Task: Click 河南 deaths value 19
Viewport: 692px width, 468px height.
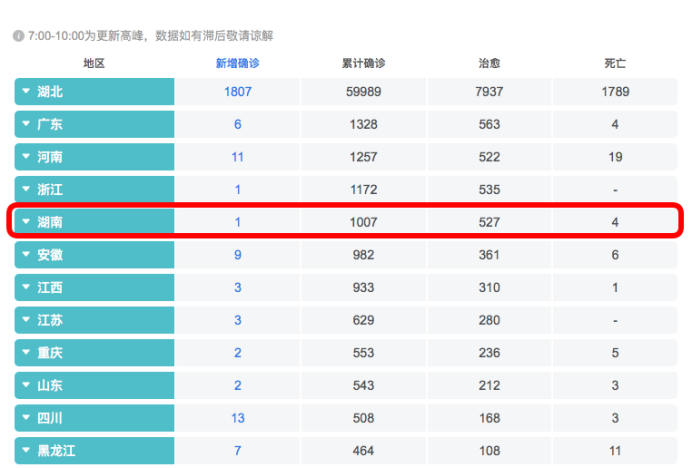Action: (x=615, y=157)
